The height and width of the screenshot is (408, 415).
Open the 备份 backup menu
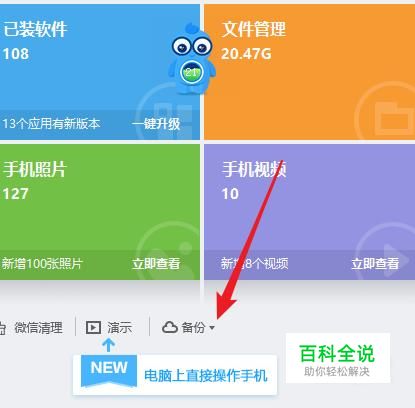coord(188,327)
